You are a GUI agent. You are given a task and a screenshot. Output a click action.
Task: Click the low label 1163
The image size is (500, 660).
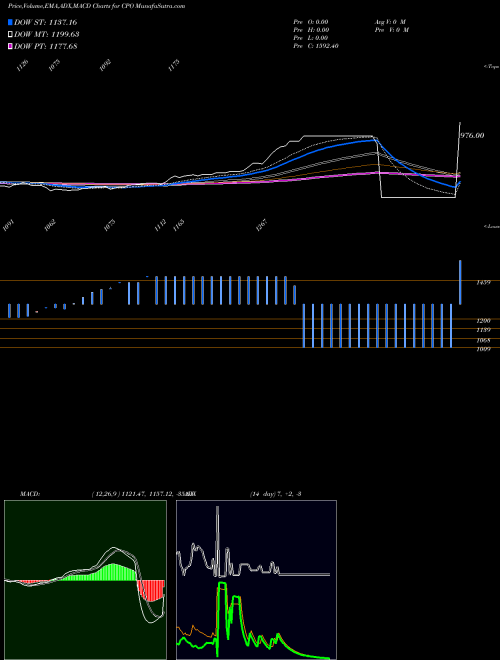click(x=178, y=225)
